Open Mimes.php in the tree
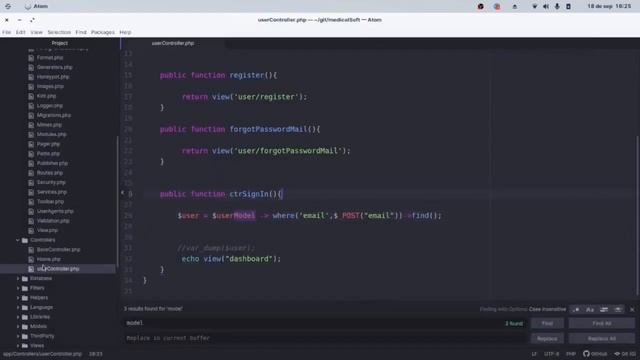The image size is (640, 360). pyautogui.click(x=49, y=125)
